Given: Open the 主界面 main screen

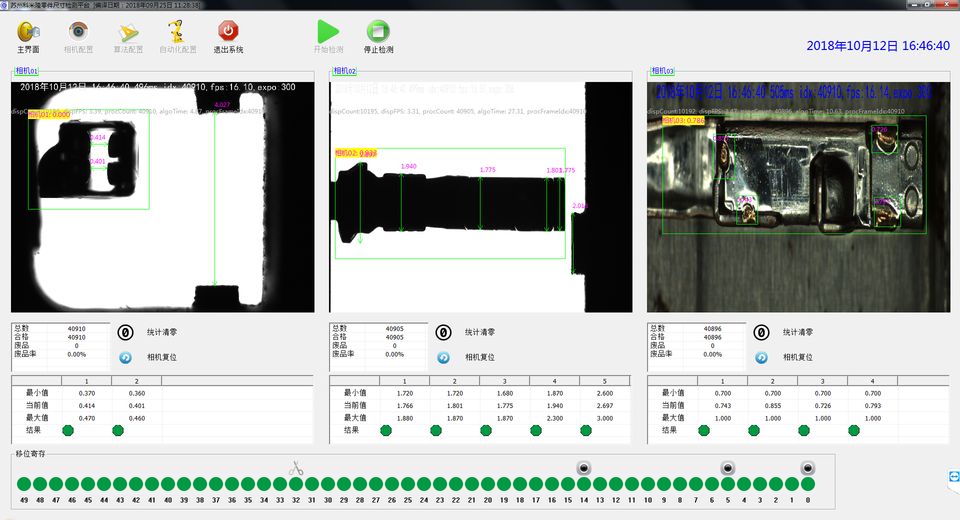Looking at the screenshot, I should [x=28, y=32].
